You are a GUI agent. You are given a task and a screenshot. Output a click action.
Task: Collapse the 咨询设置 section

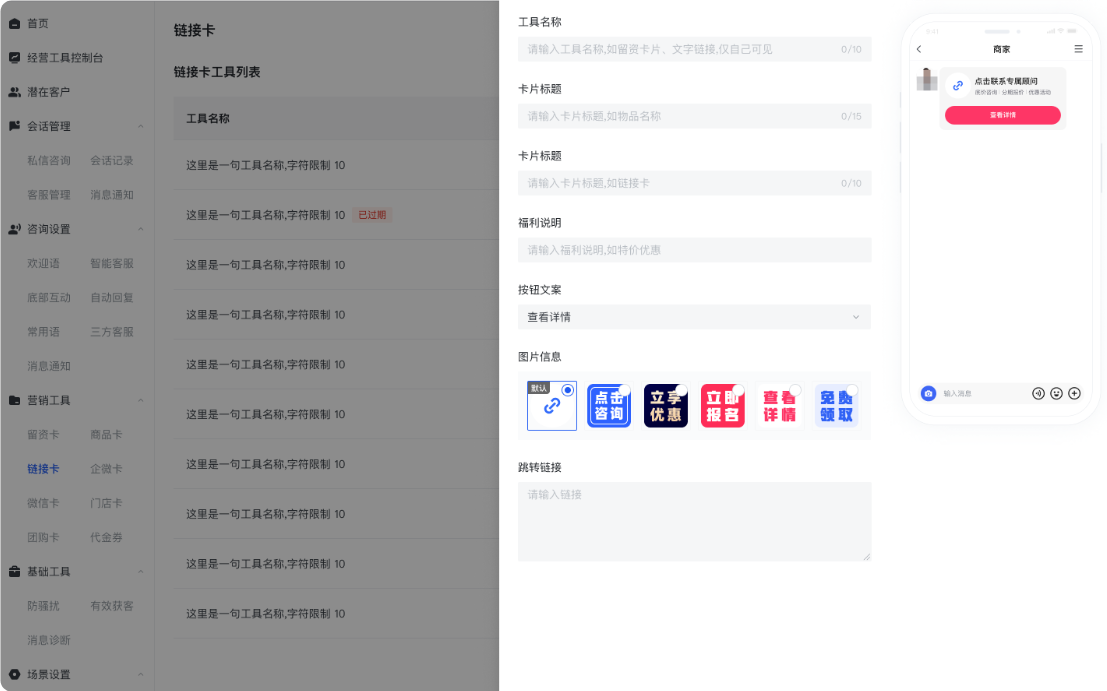[x=140, y=229]
